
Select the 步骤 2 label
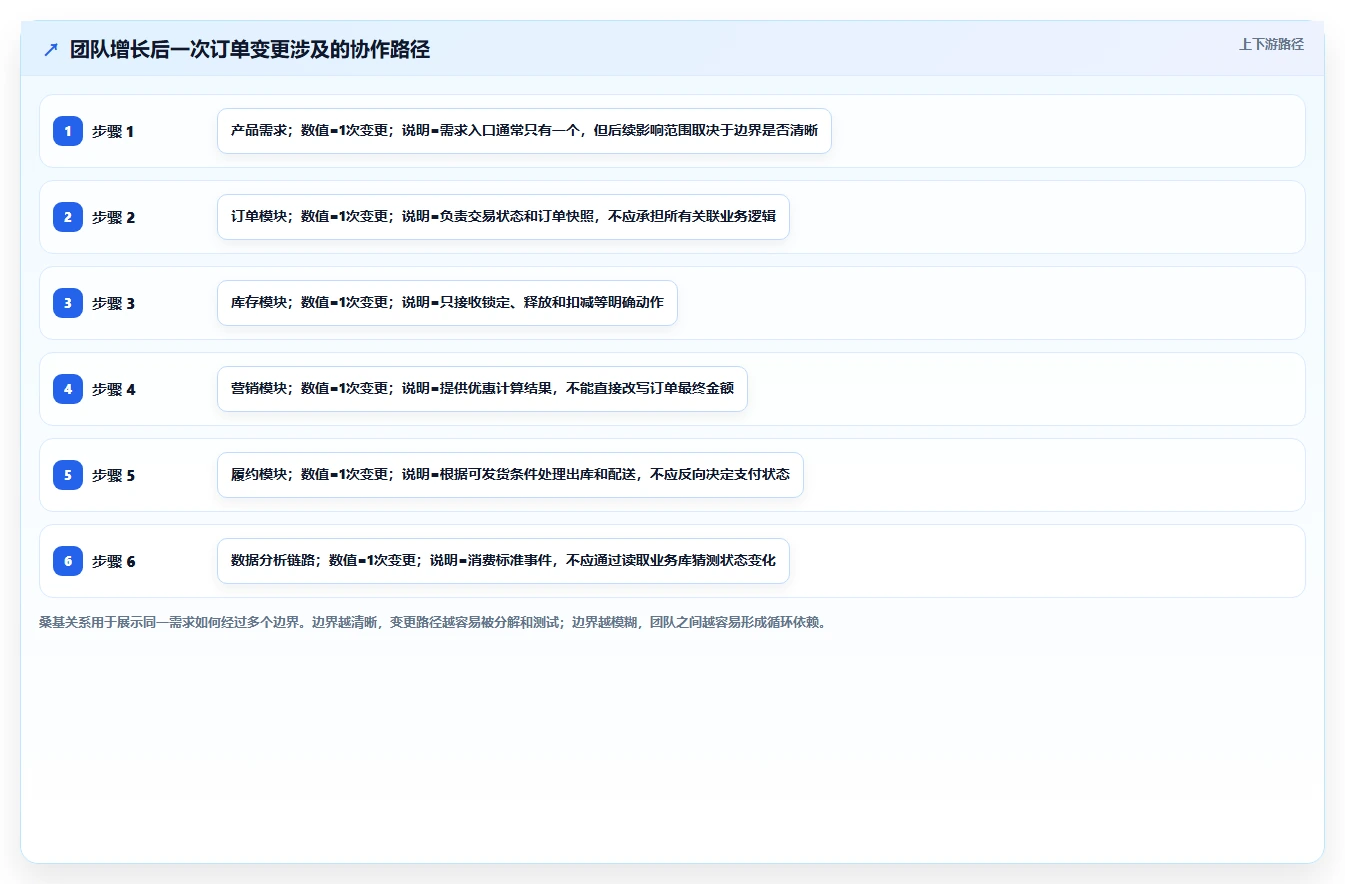pos(113,218)
